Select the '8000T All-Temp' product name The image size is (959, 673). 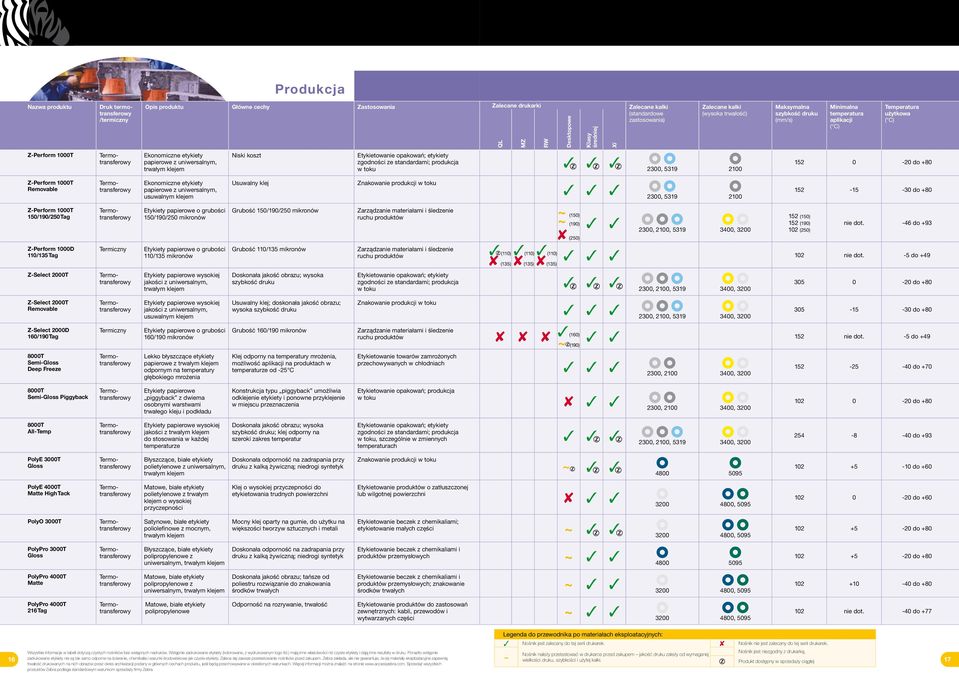[39, 428]
